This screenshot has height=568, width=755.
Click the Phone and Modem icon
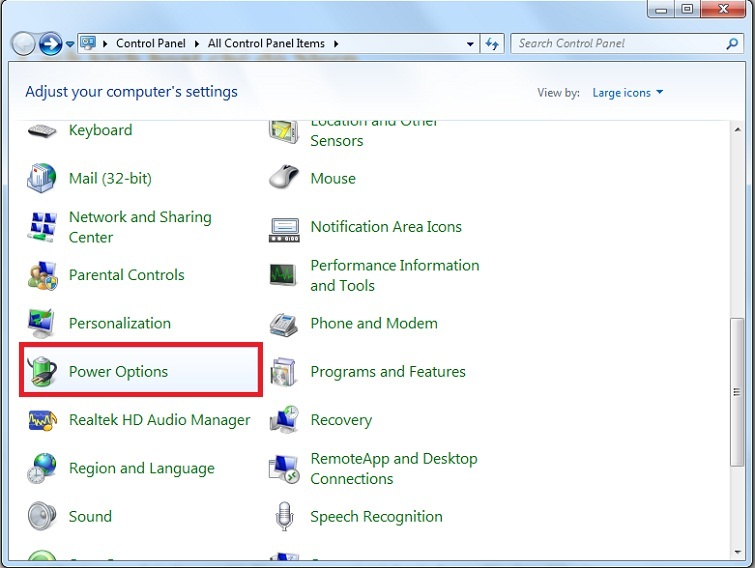tap(285, 324)
